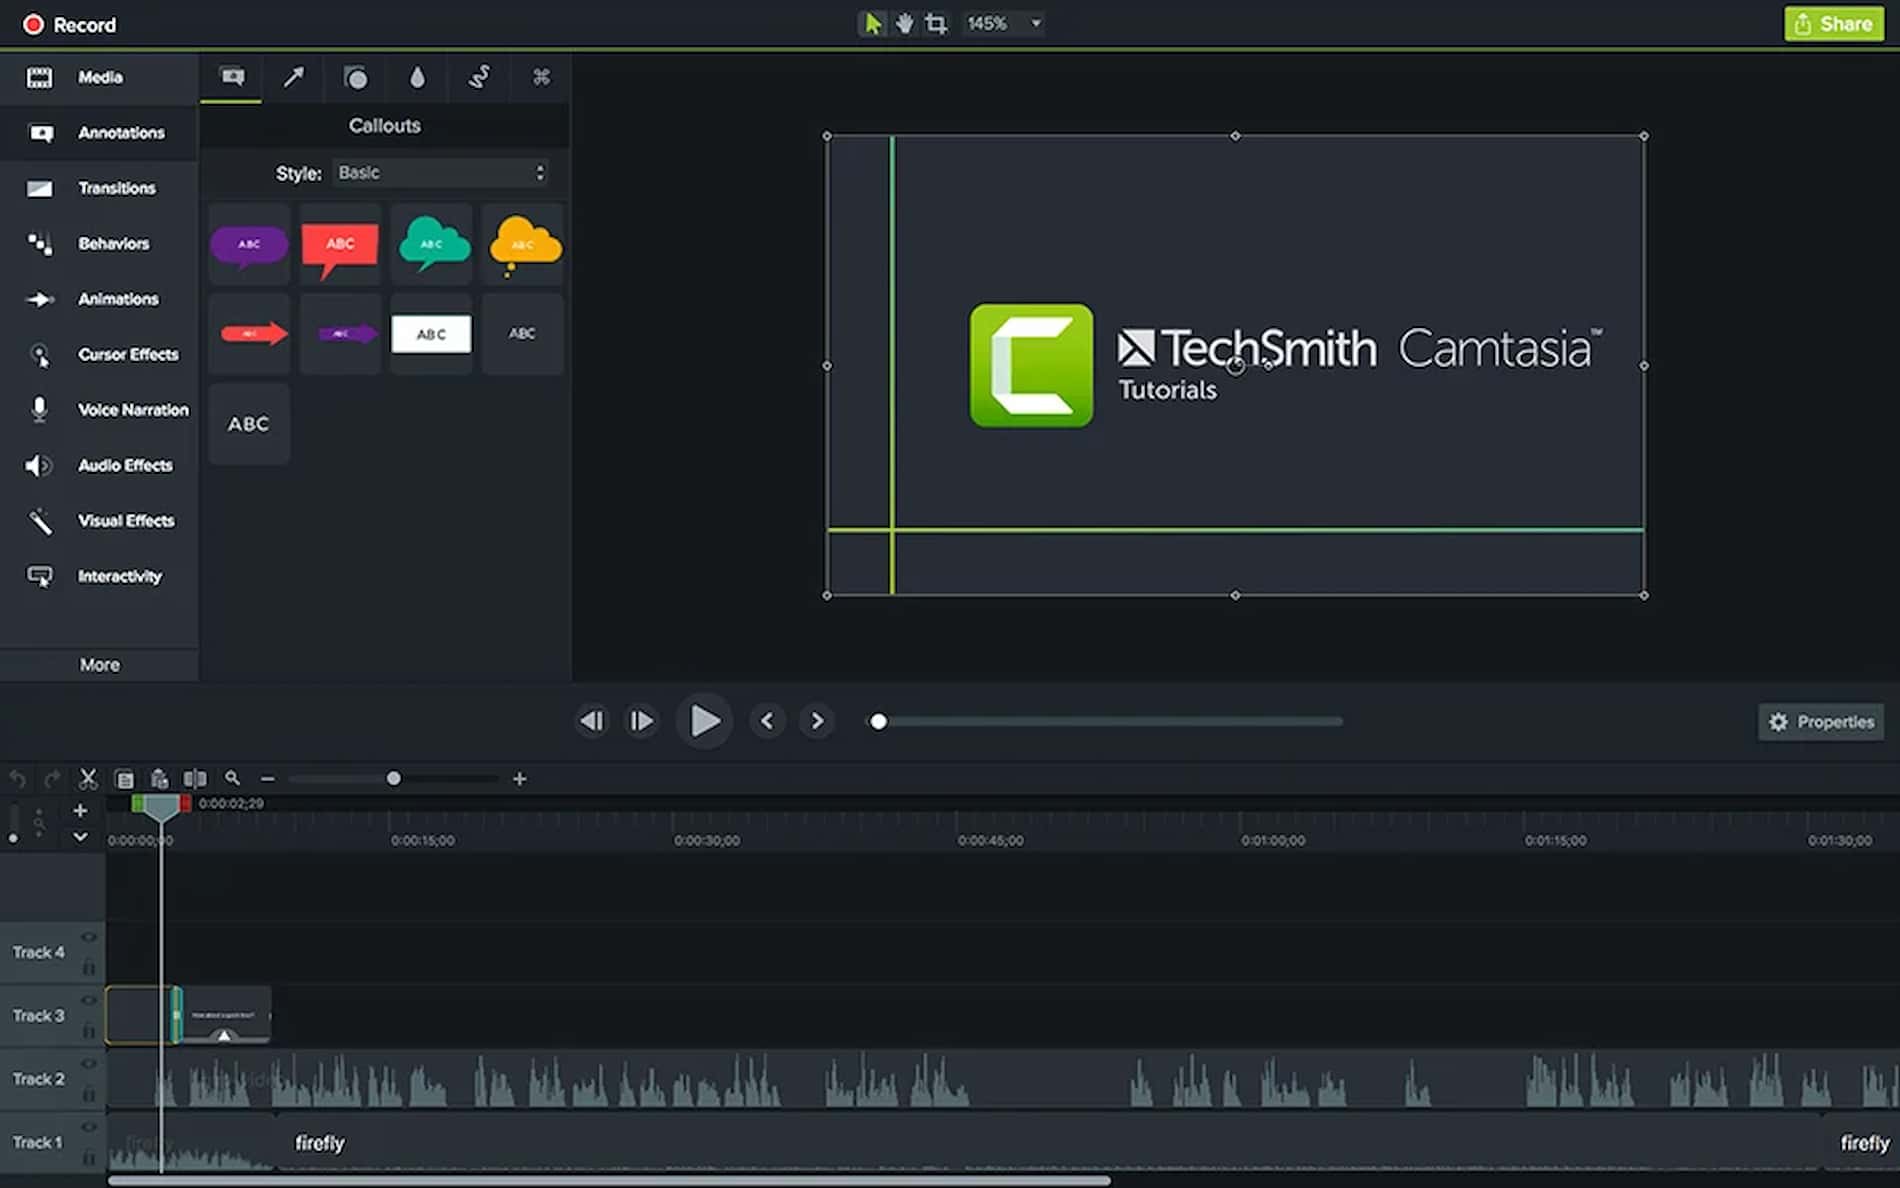Select the Crop tool in the top toolbar
Screen dimensions: 1900x1188
[934, 23]
